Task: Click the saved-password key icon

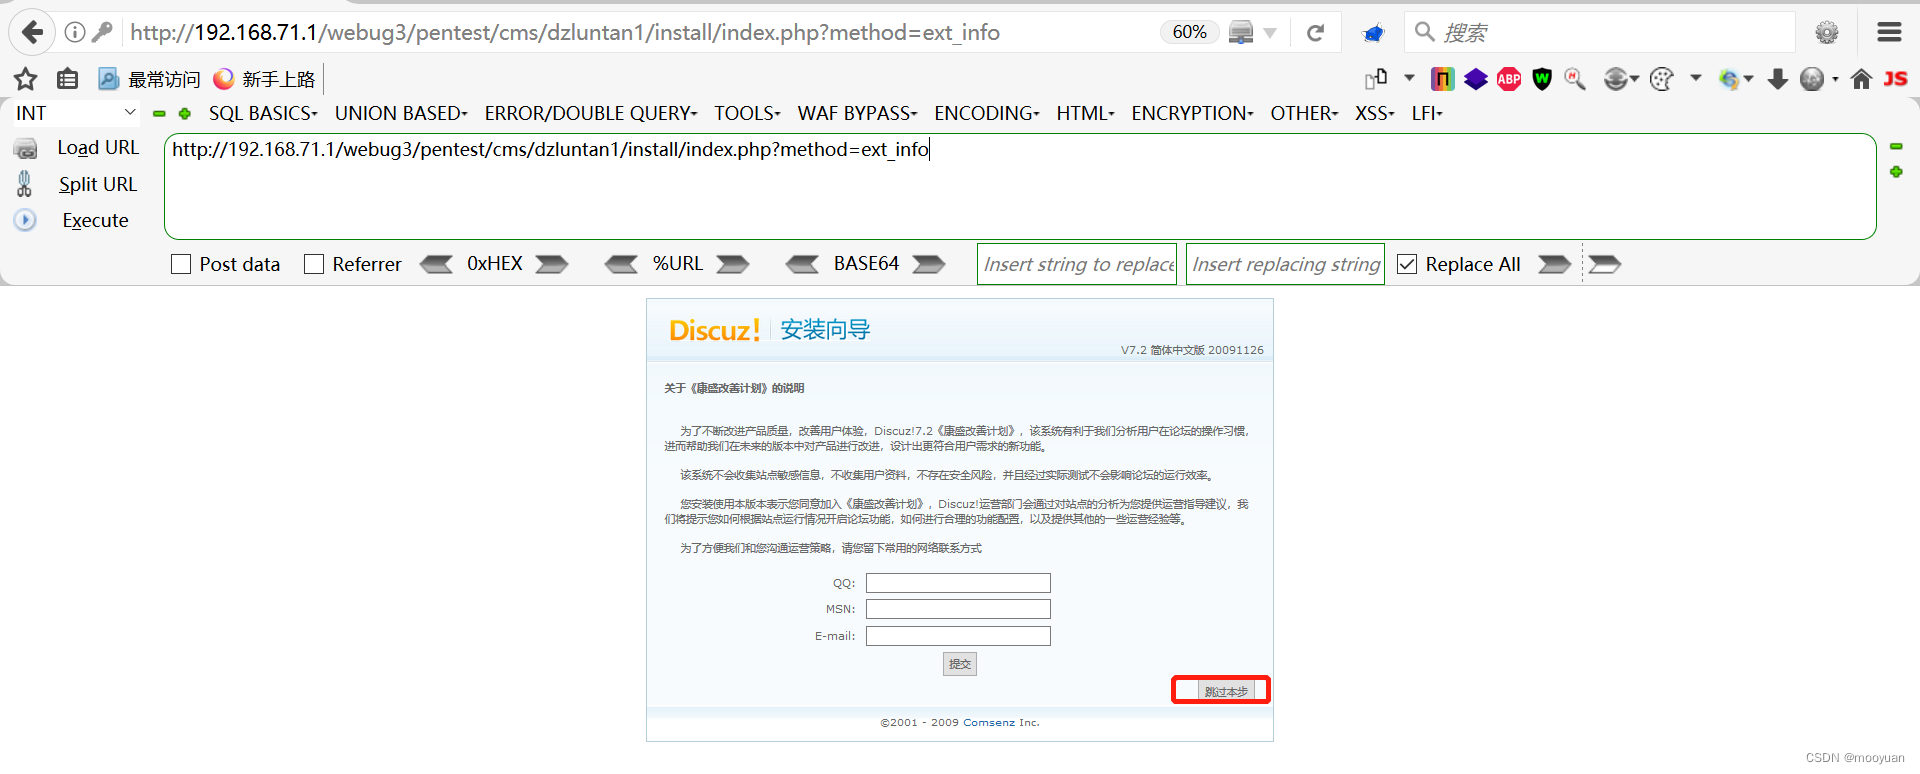Action: click(102, 32)
